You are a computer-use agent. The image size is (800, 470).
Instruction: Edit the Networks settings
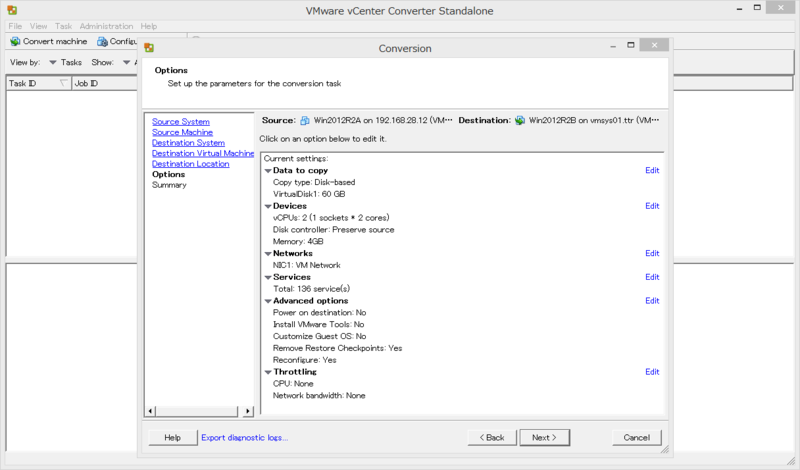[x=652, y=254]
